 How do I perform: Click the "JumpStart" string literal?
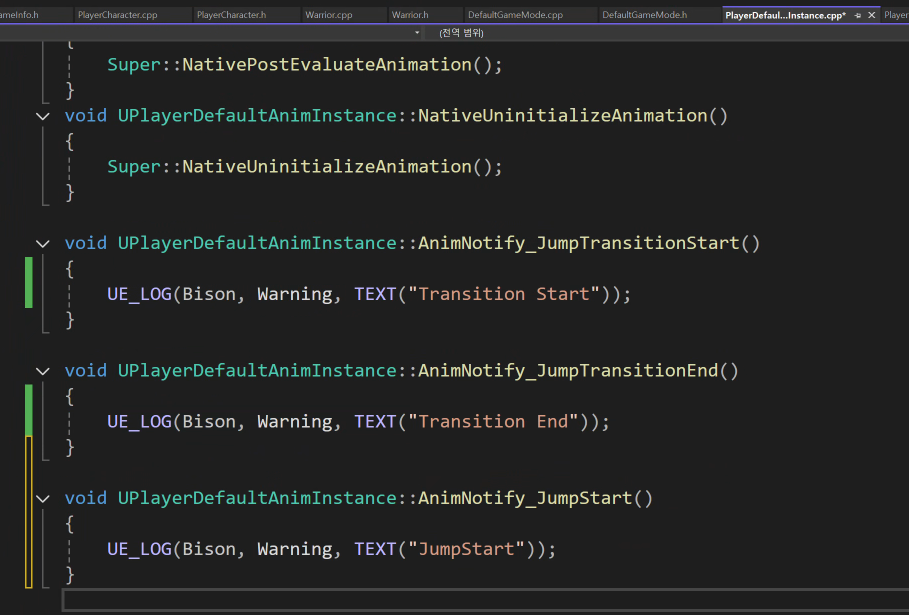467,549
